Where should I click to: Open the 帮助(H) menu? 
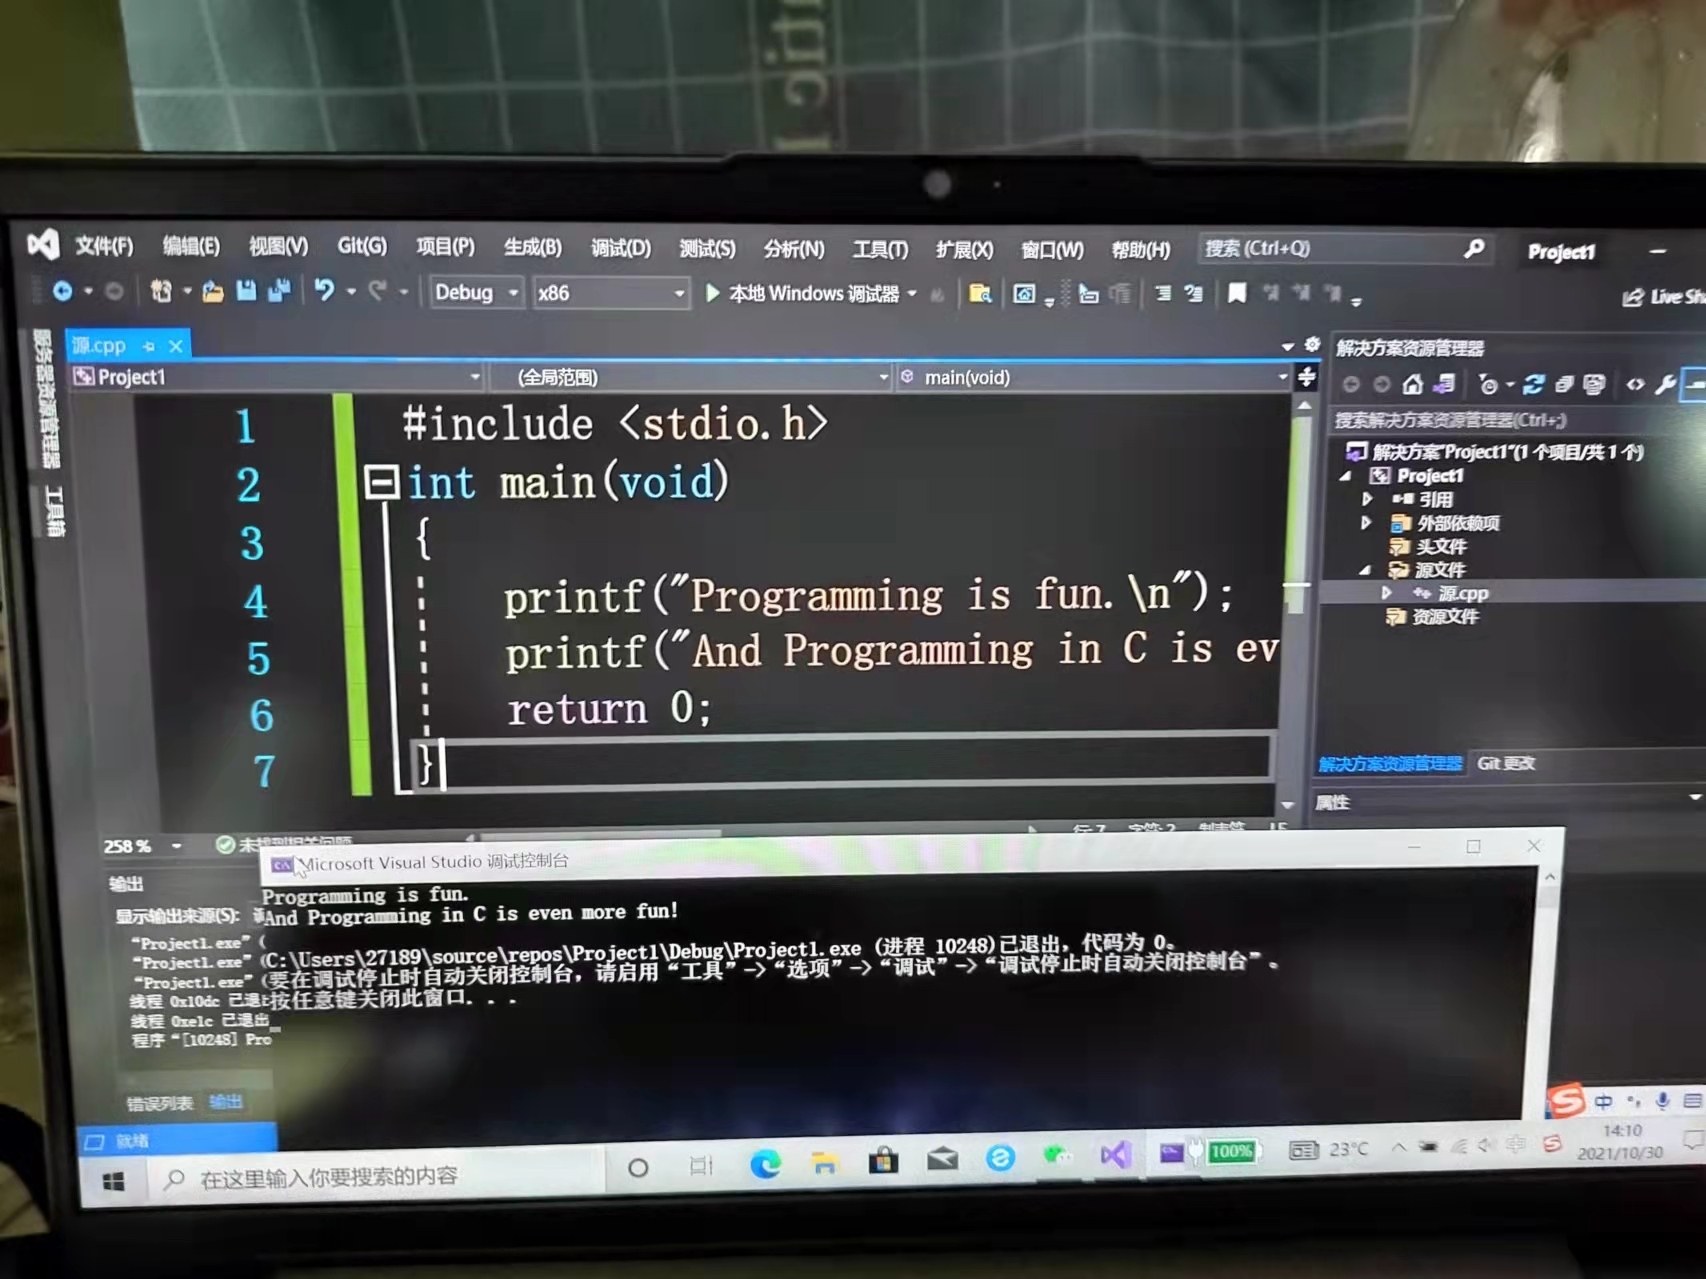point(1140,250)
